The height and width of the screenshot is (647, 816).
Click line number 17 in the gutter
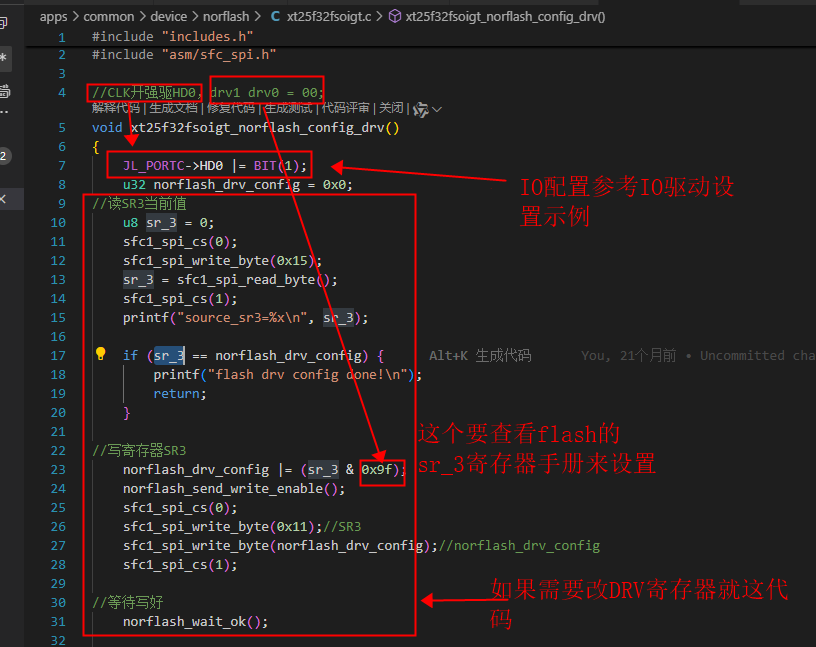[58, 356]
